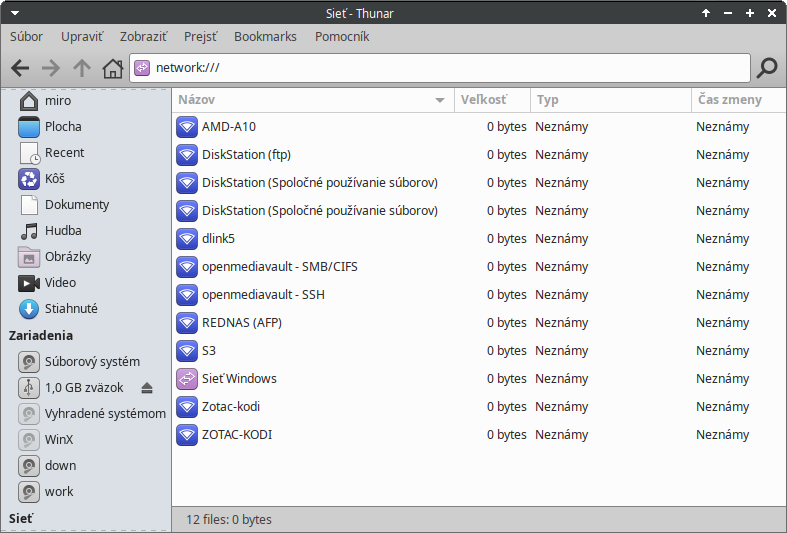The image size is (787, 533).
Task: Select the Zotac-kodi entry
Action: pos(230,407)
